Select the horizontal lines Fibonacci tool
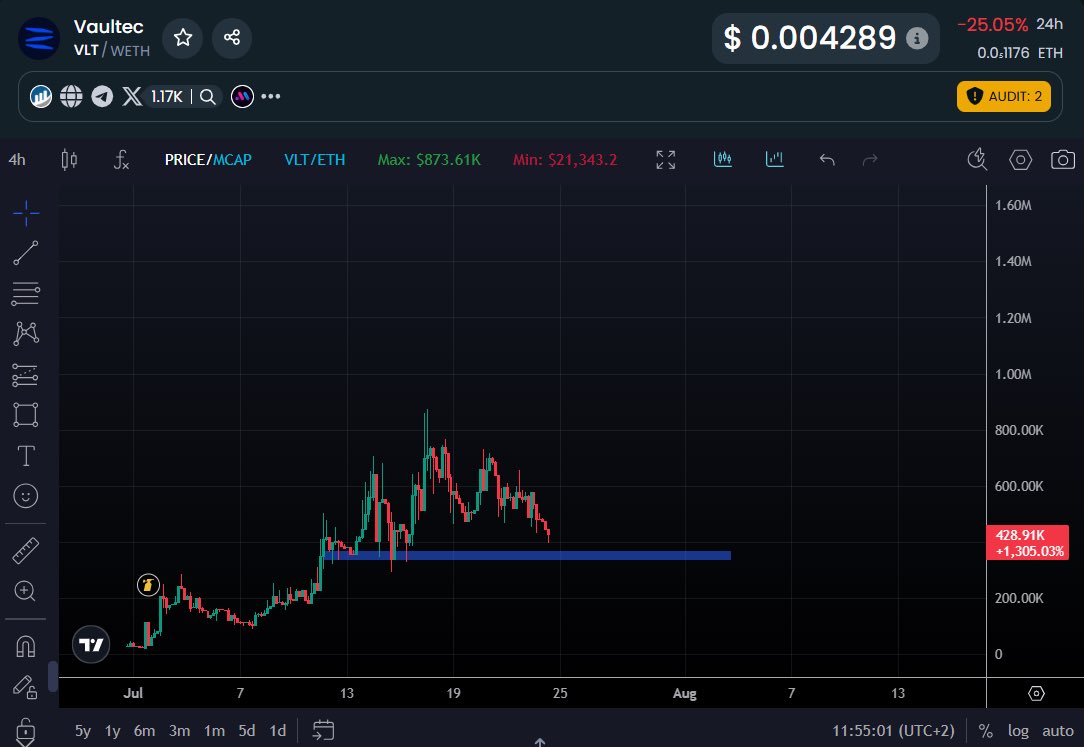Image resolution: width=1084 pixels, height=747 pixels. tap(26, 294)
